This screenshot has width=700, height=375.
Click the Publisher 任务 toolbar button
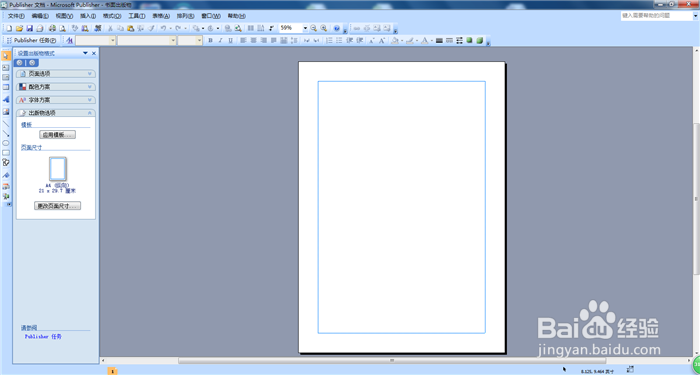coord(31,41)
